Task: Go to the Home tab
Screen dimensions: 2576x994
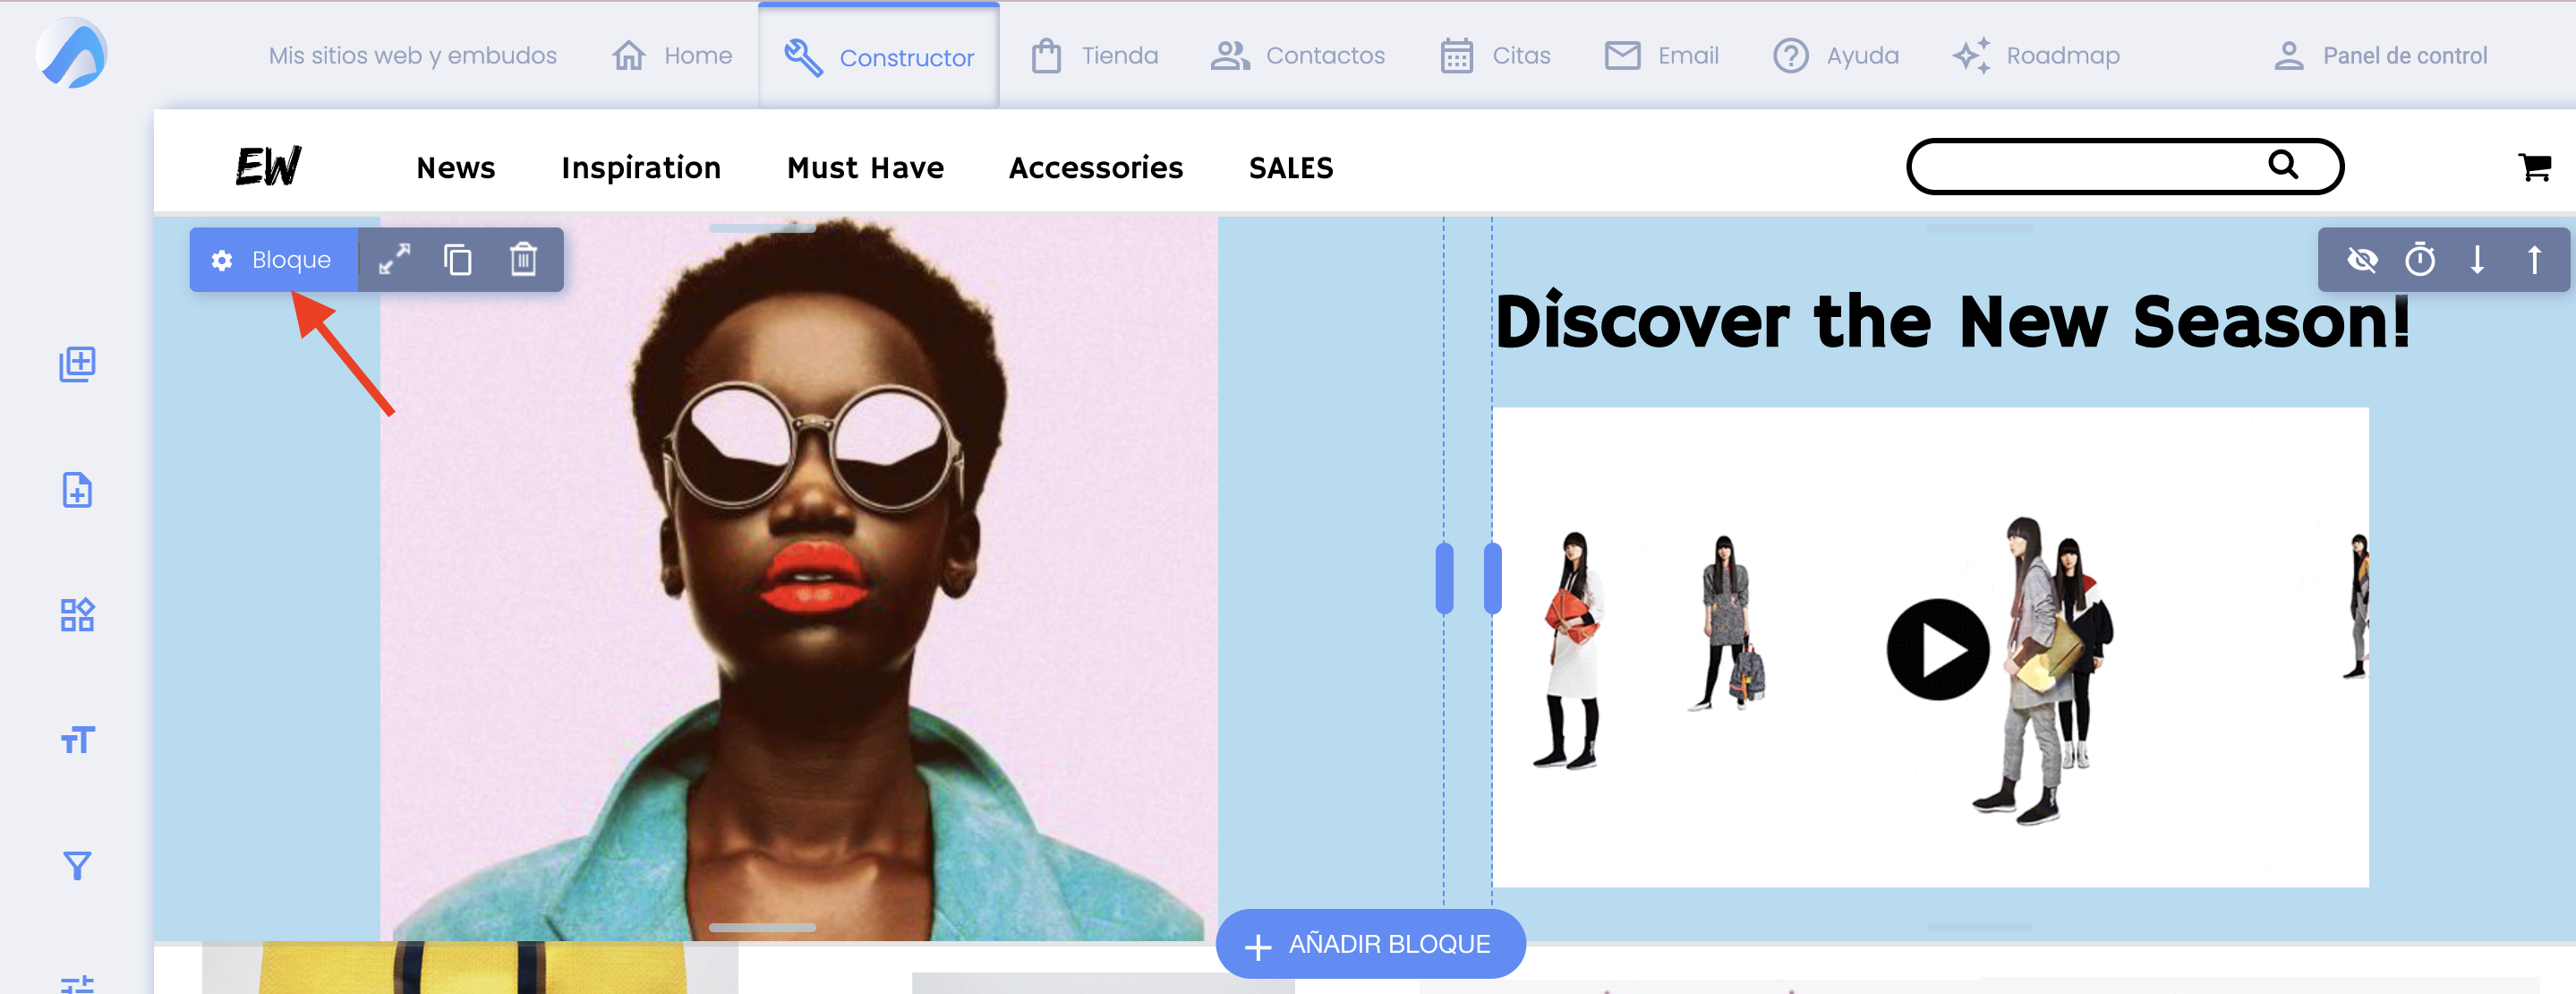Action: 672,56
